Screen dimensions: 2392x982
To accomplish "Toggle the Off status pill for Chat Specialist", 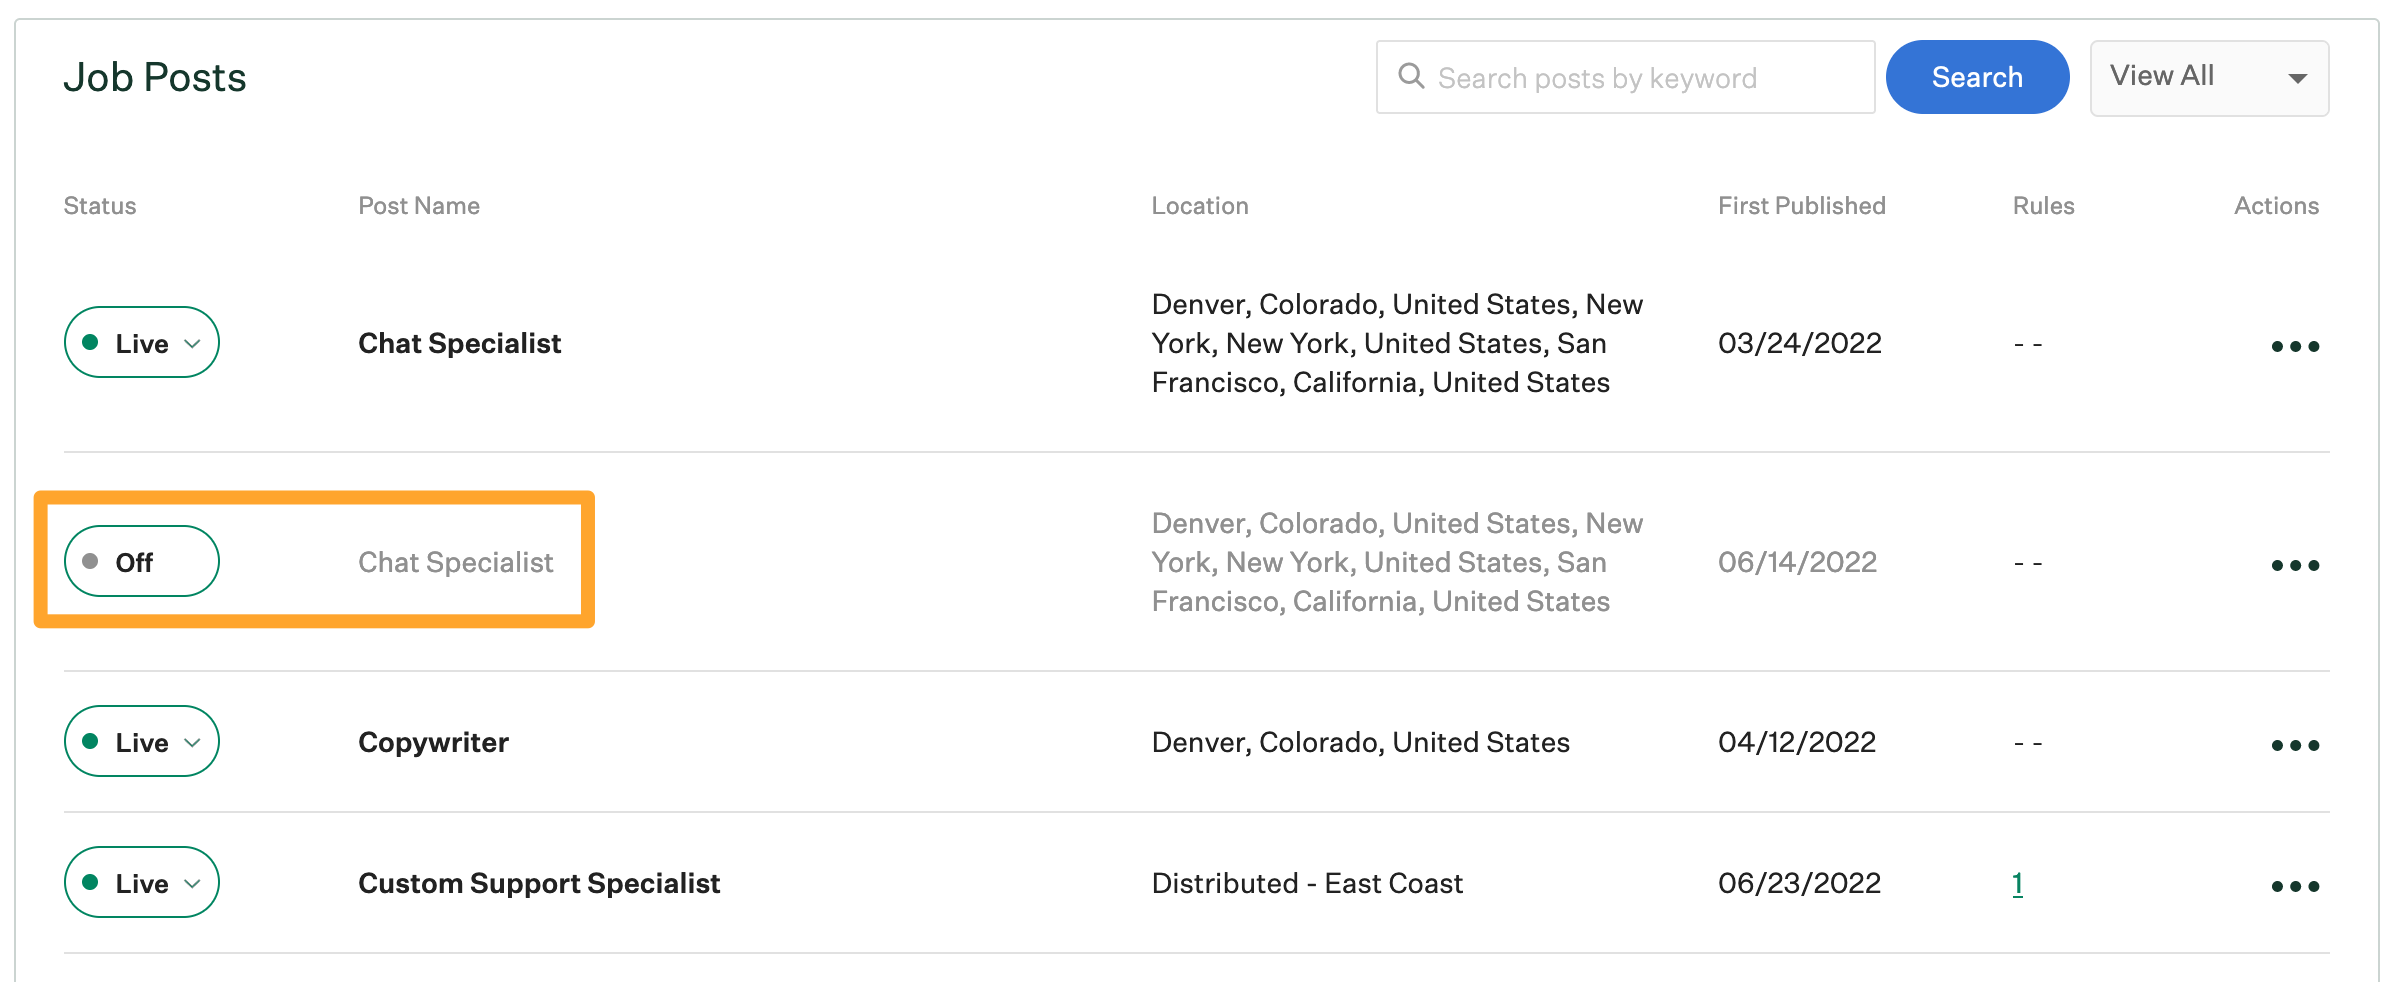I will pos(141,561).
